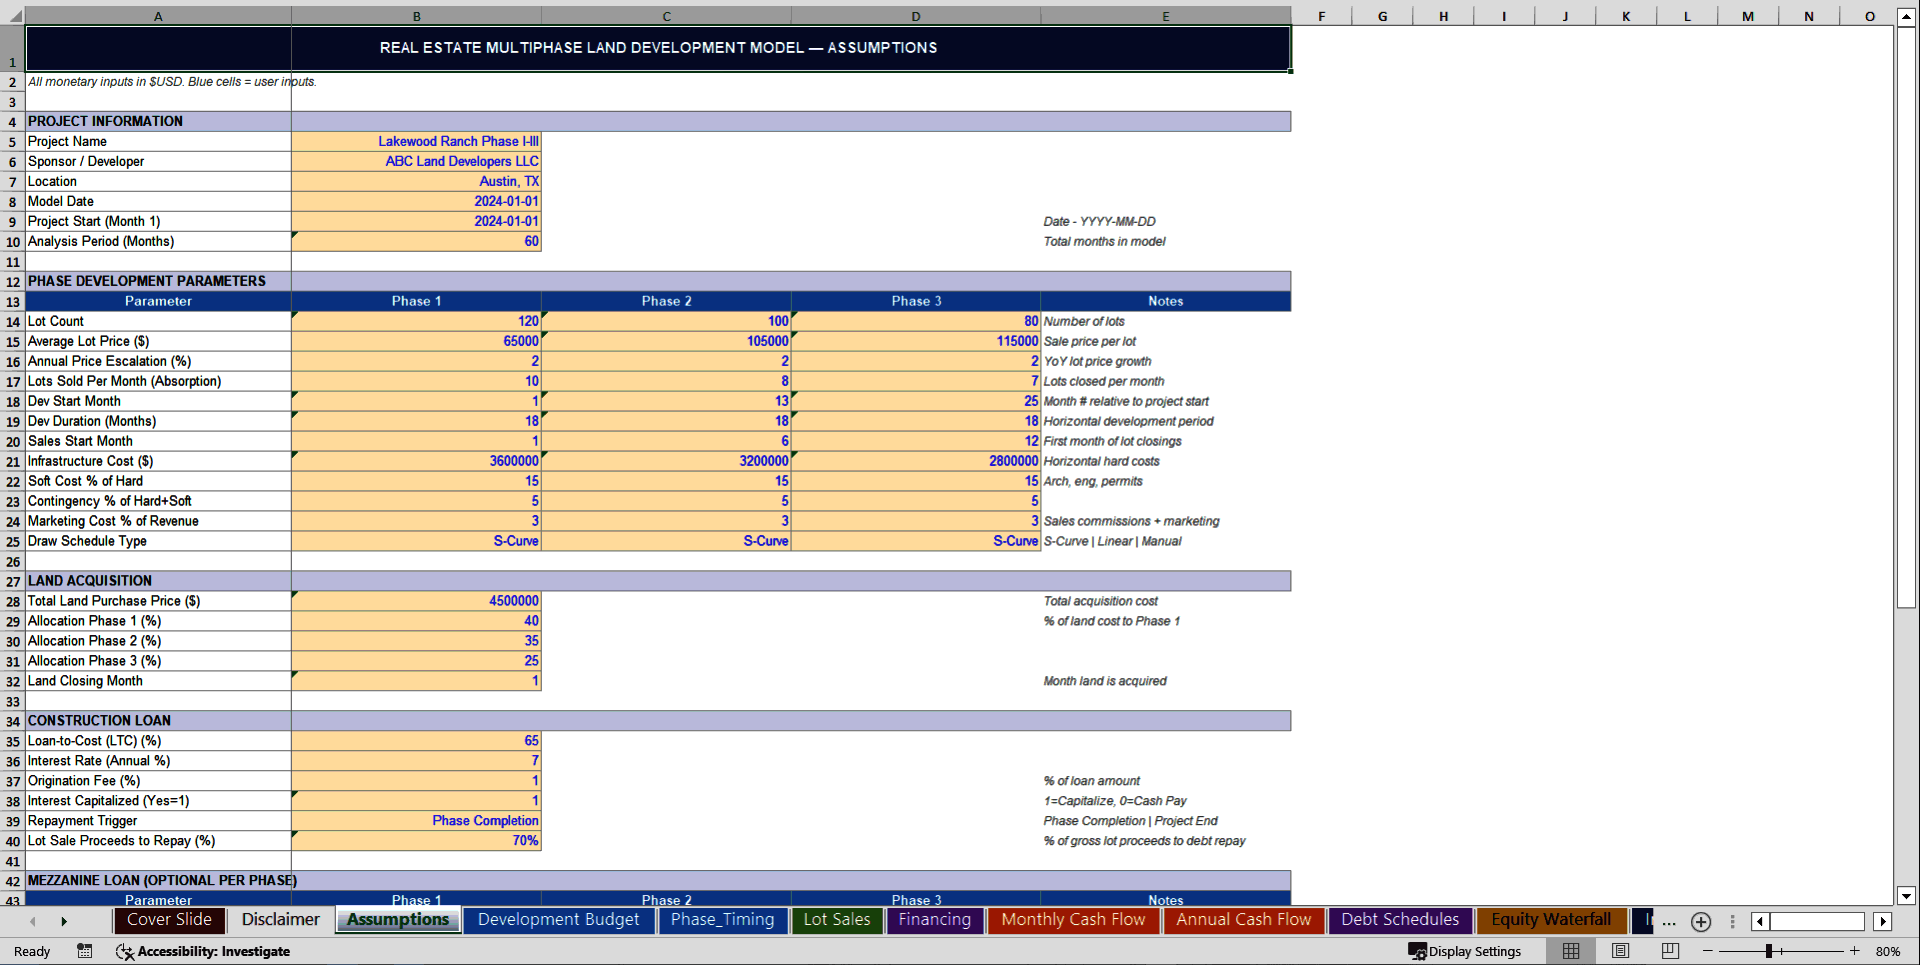1920x965 pixels.
Task: Go to the Equity Waterfall sheet
Action: pyautogui.click(x=1551, y=920)
